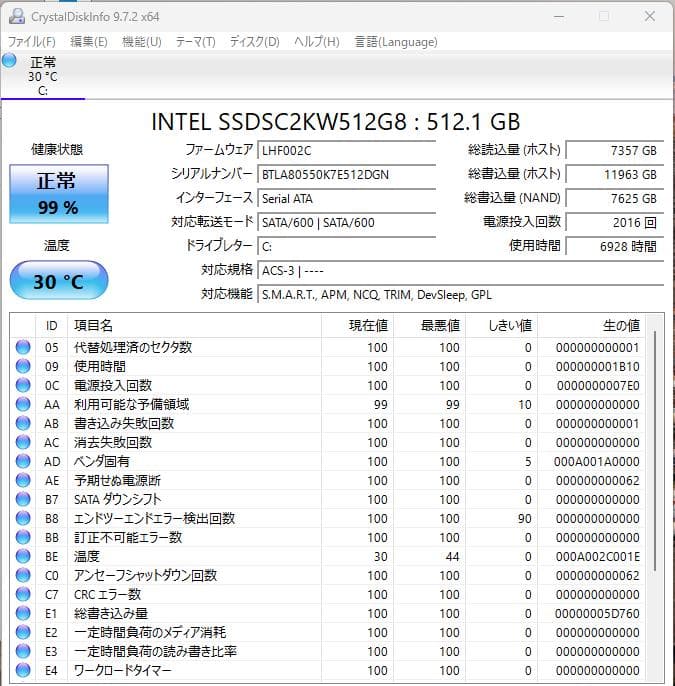Click status orb for 05 代替処理済のセクタ数
675x686 pixels.
23,347
